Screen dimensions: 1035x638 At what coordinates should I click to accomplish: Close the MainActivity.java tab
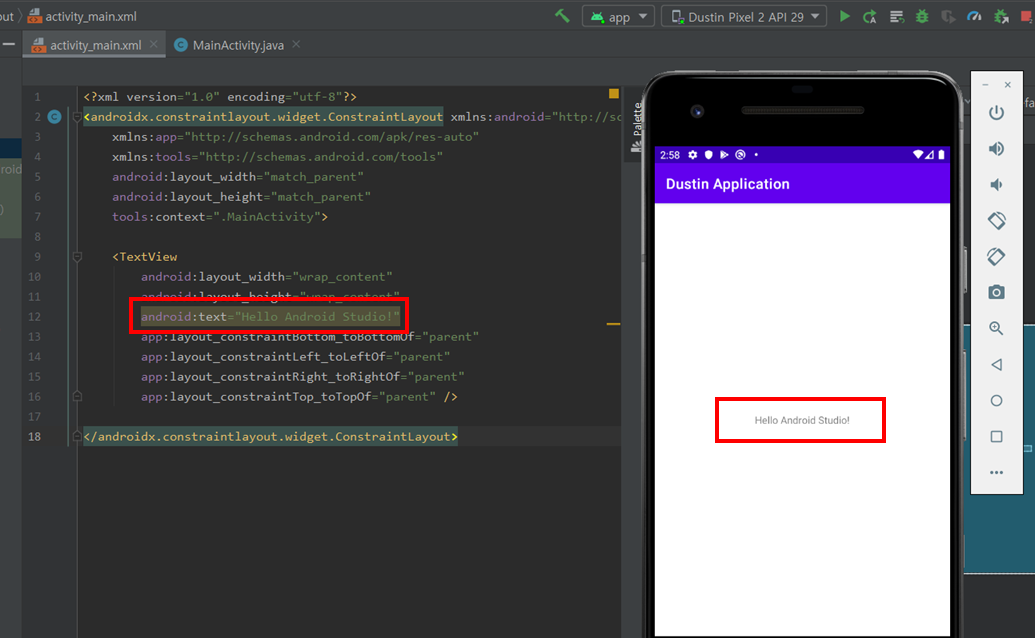296,44
